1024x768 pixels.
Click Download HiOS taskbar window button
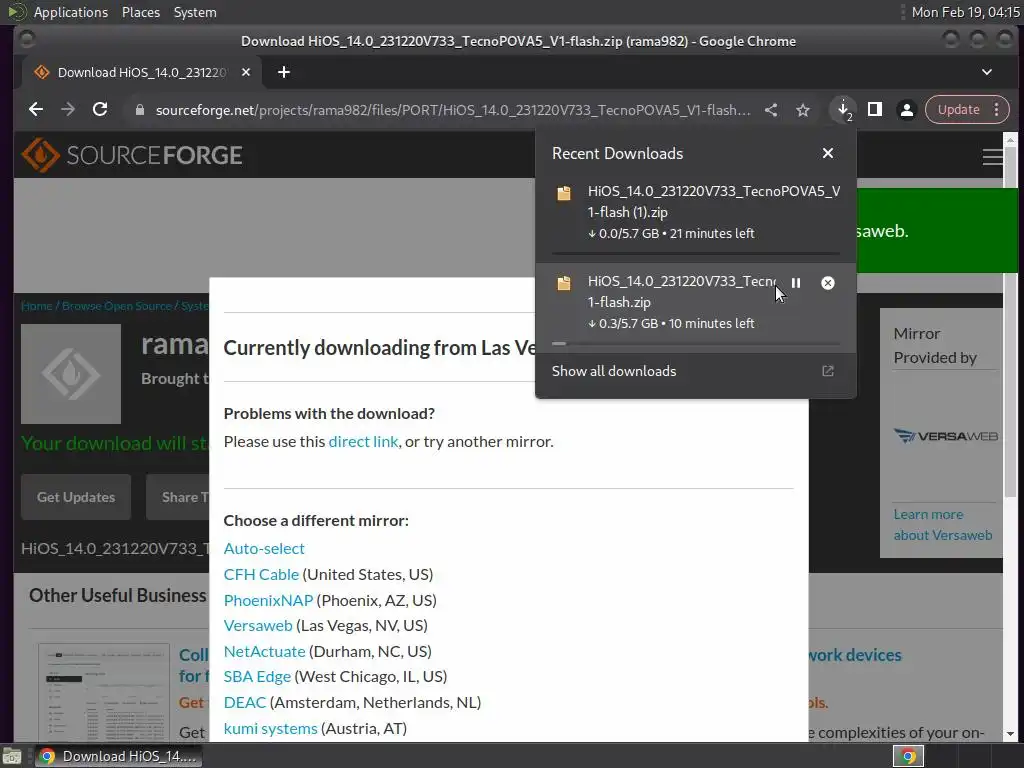pos(118,756)
